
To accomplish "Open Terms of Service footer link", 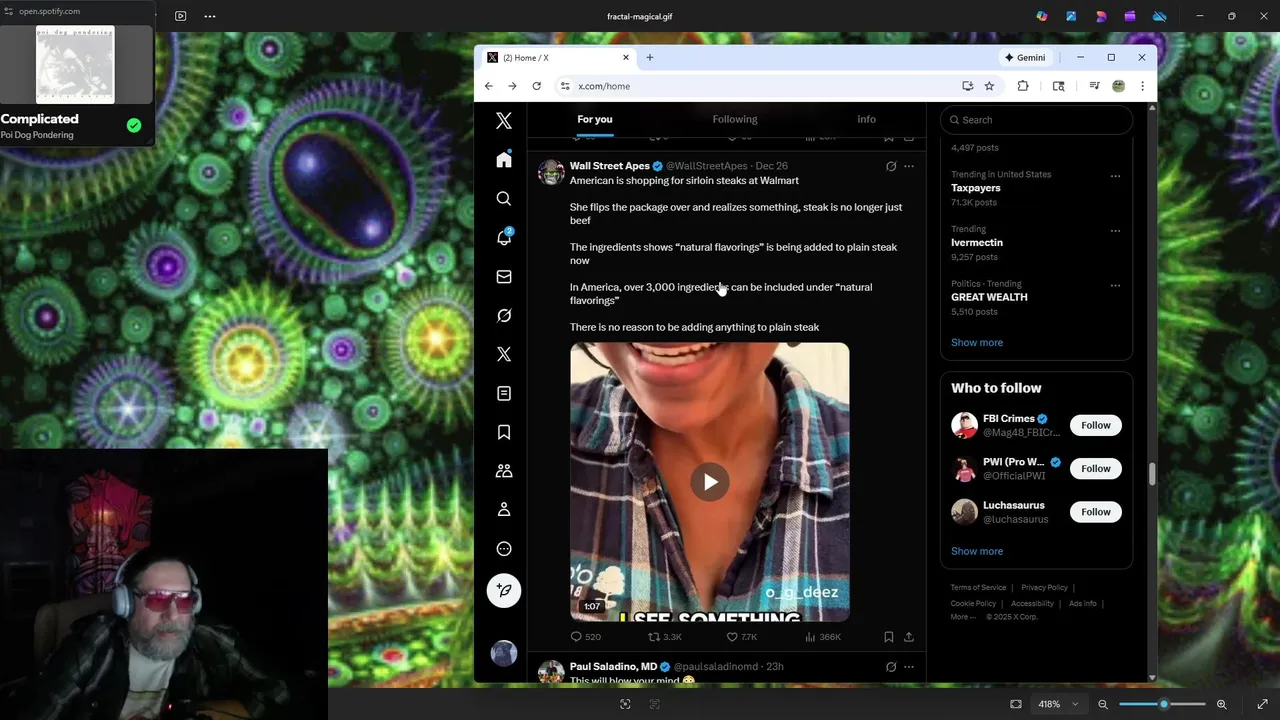I will click(978, 588).
